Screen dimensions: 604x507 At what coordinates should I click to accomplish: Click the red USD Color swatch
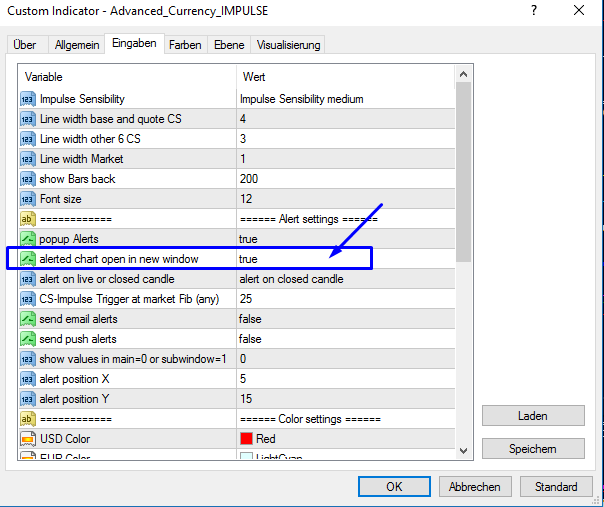[246, 439]
